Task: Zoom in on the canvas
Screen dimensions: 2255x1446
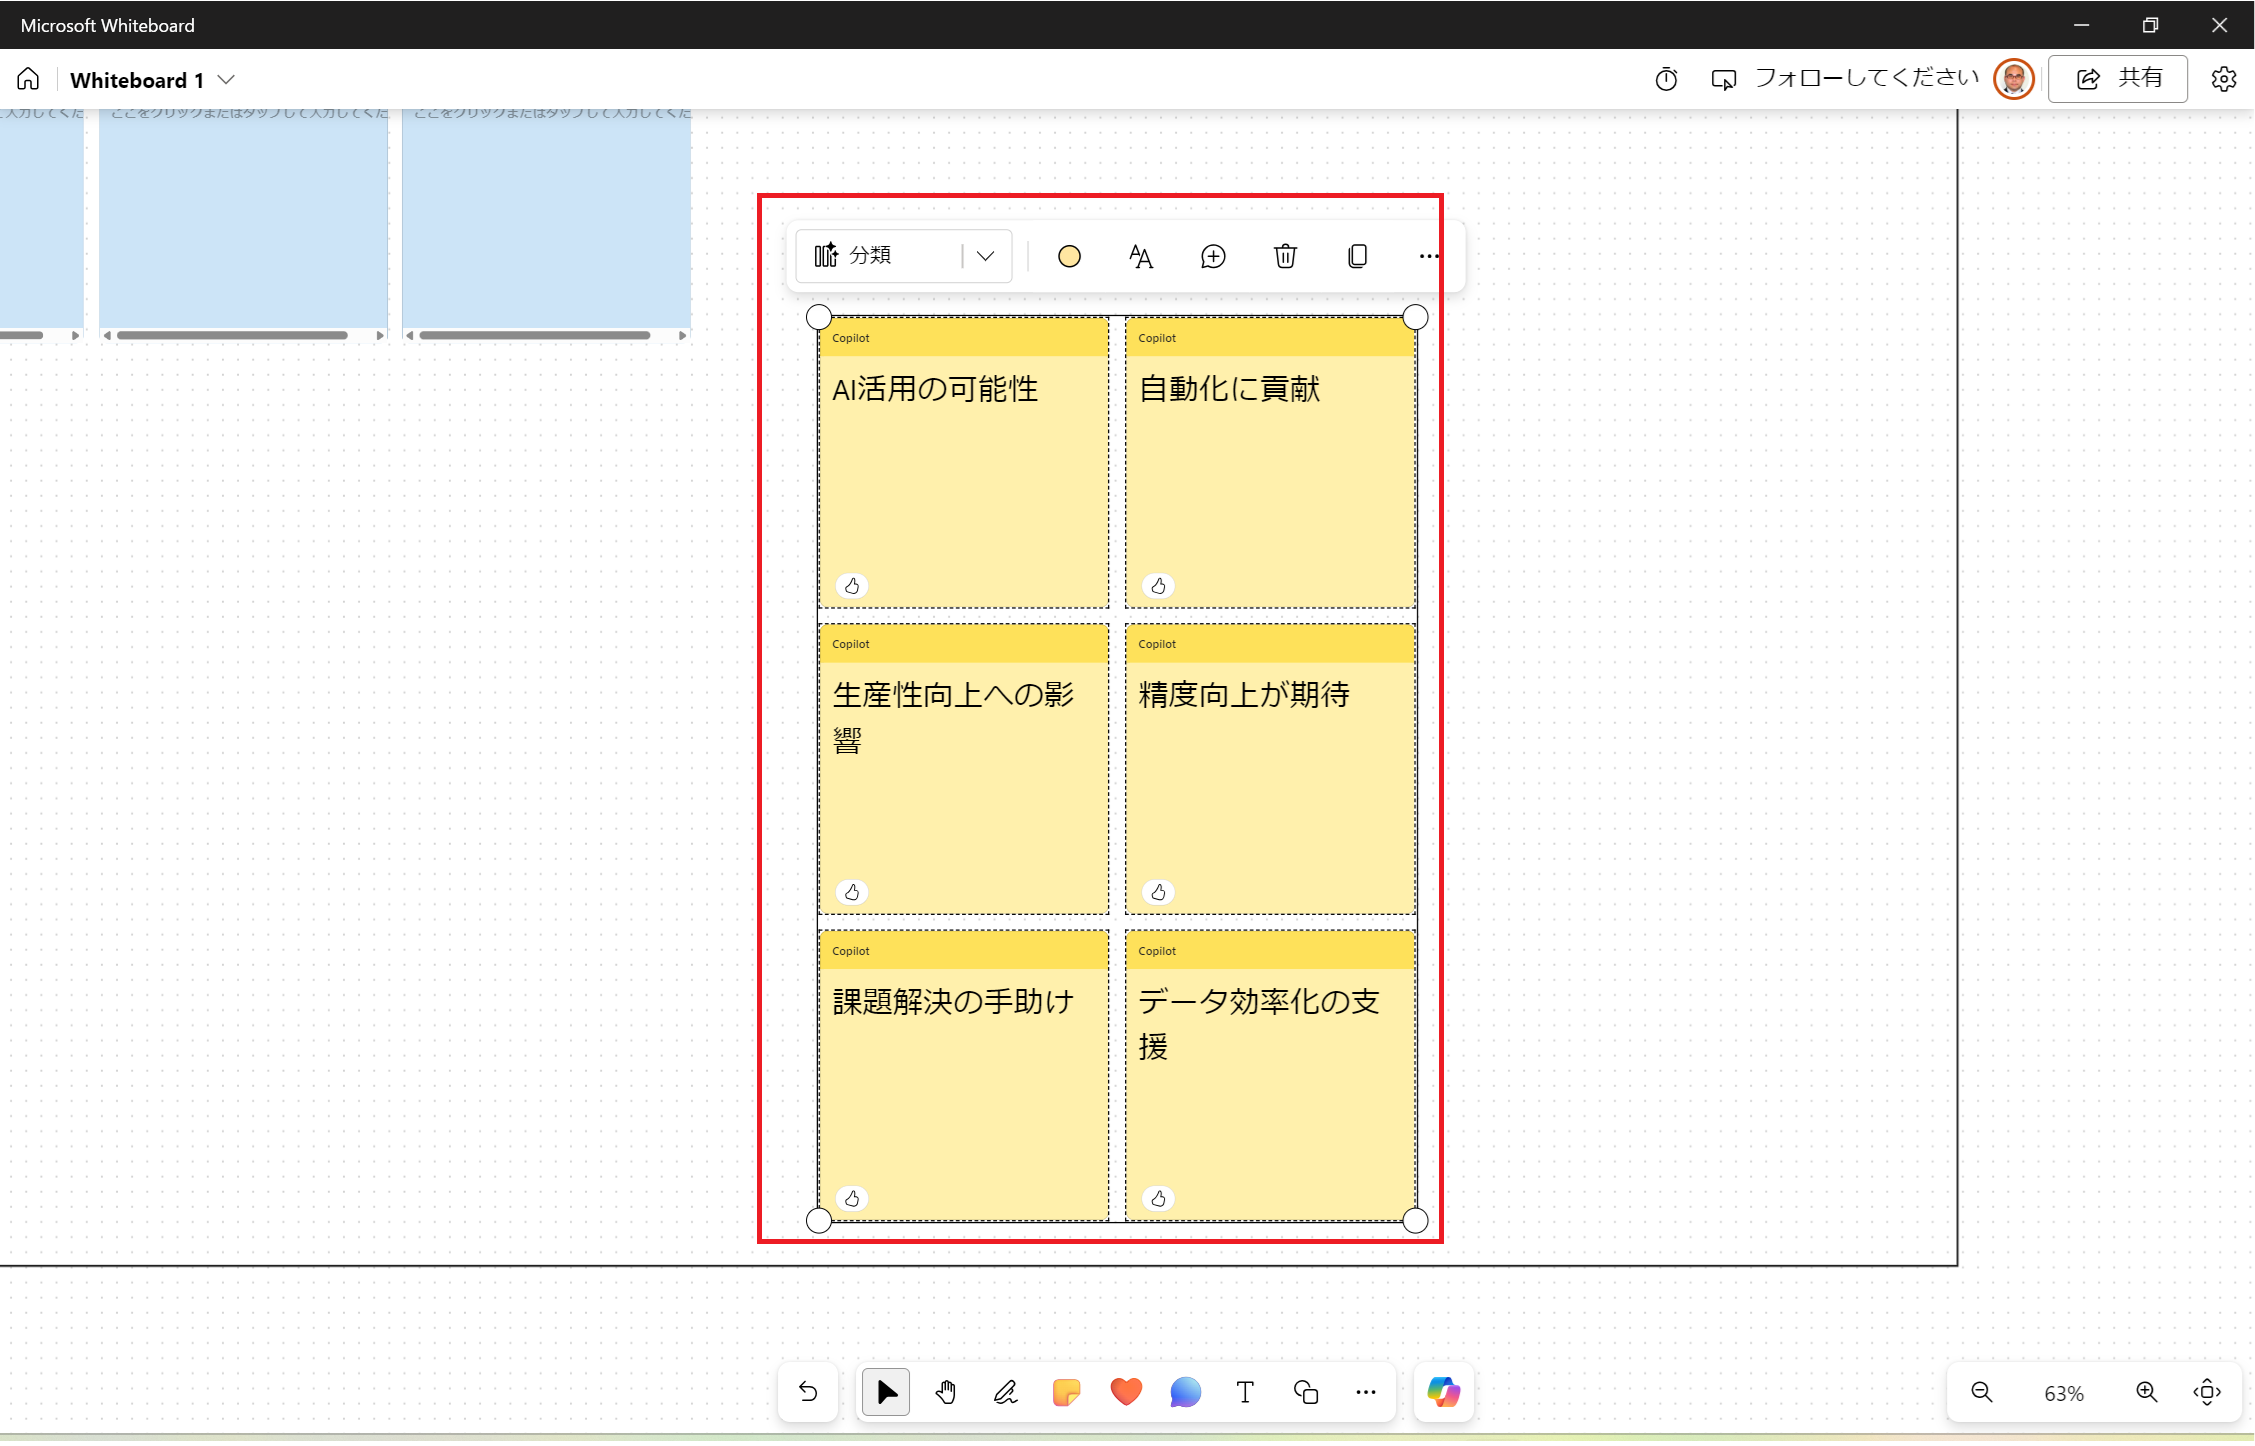Action: pyautogui.click(x=2146, y=1392)
